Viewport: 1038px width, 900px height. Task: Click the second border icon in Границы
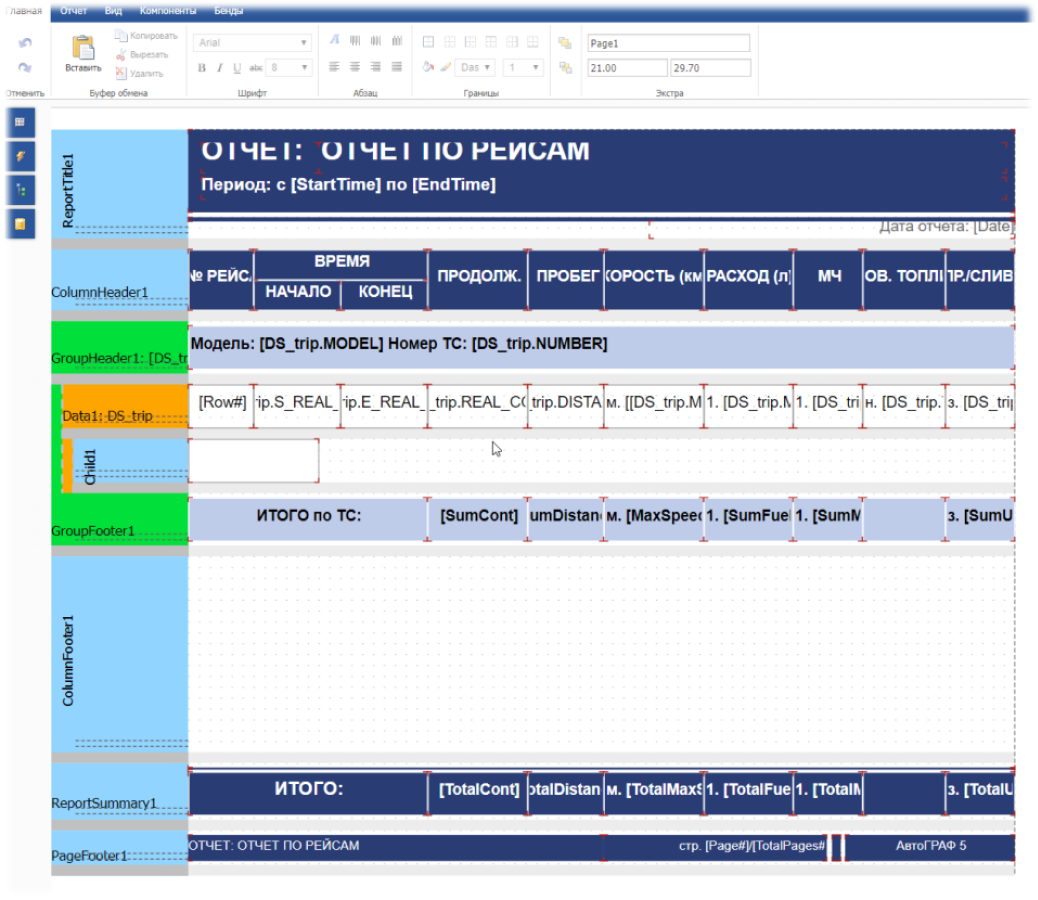tap(449, 42)
